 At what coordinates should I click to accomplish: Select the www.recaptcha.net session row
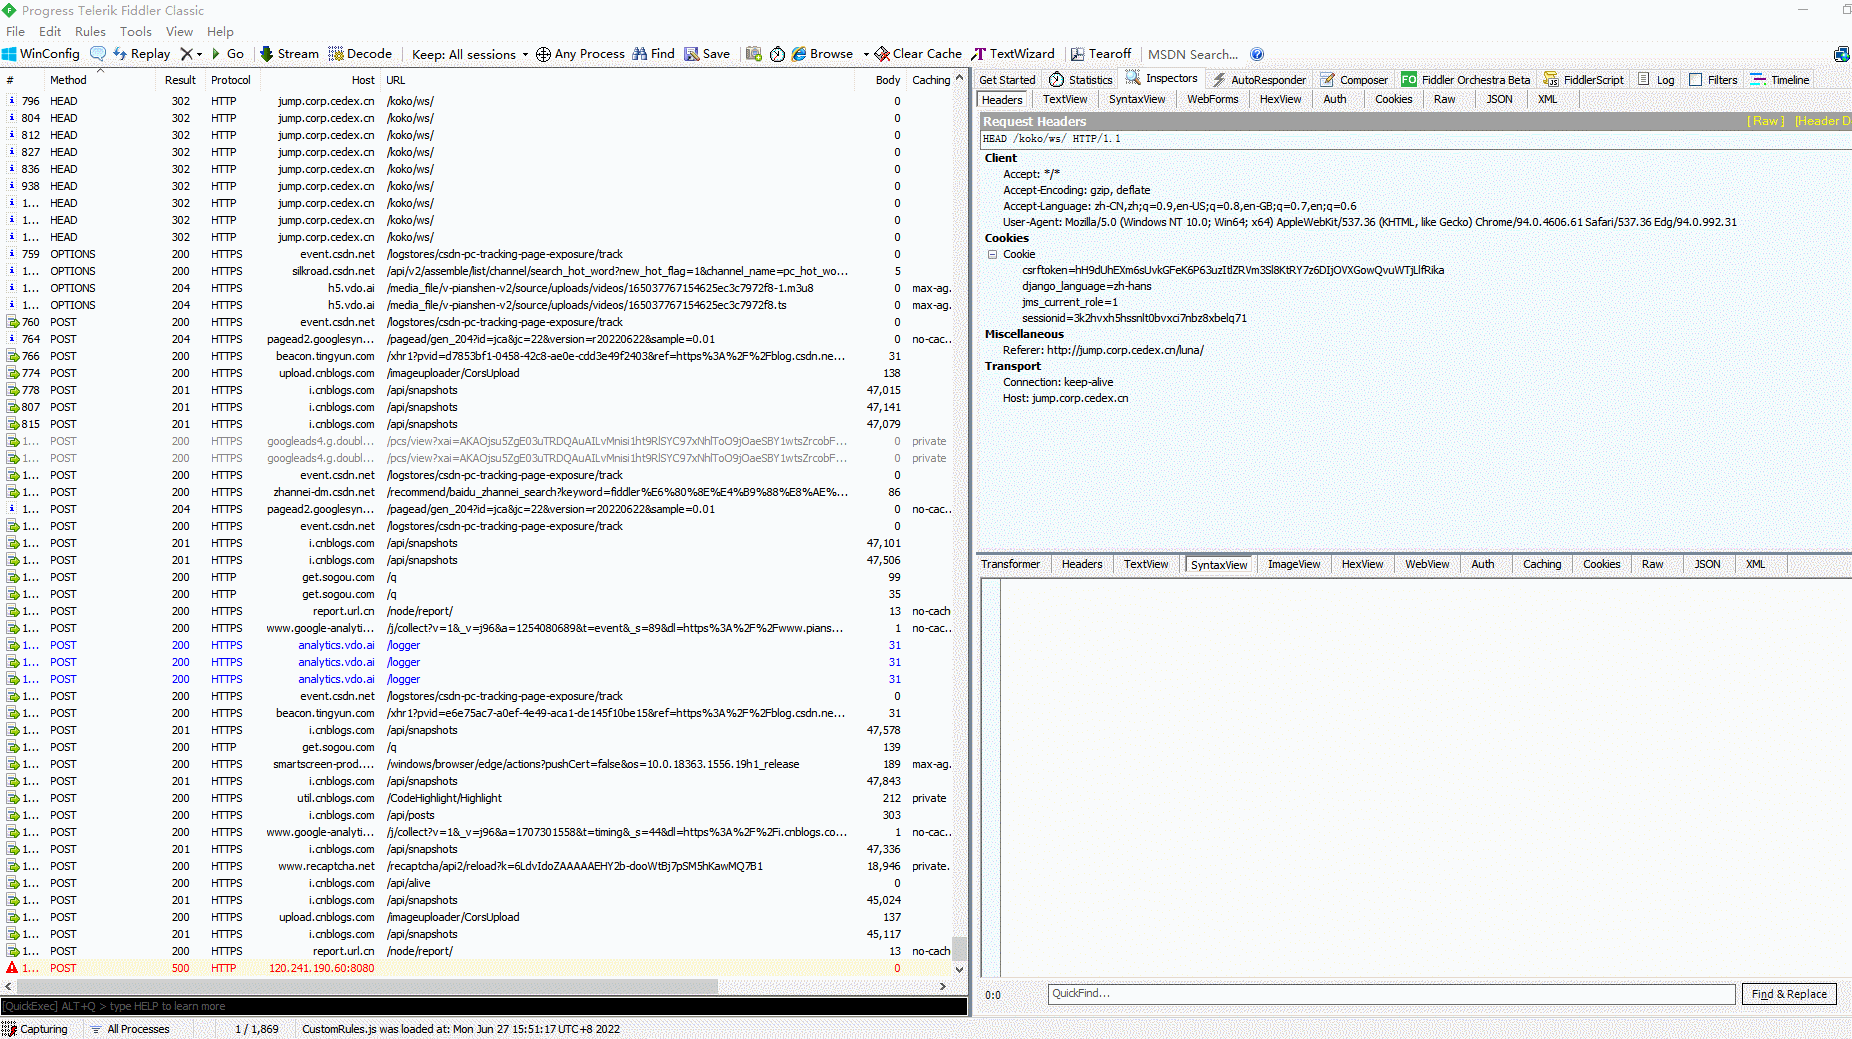tap(478, 866)
